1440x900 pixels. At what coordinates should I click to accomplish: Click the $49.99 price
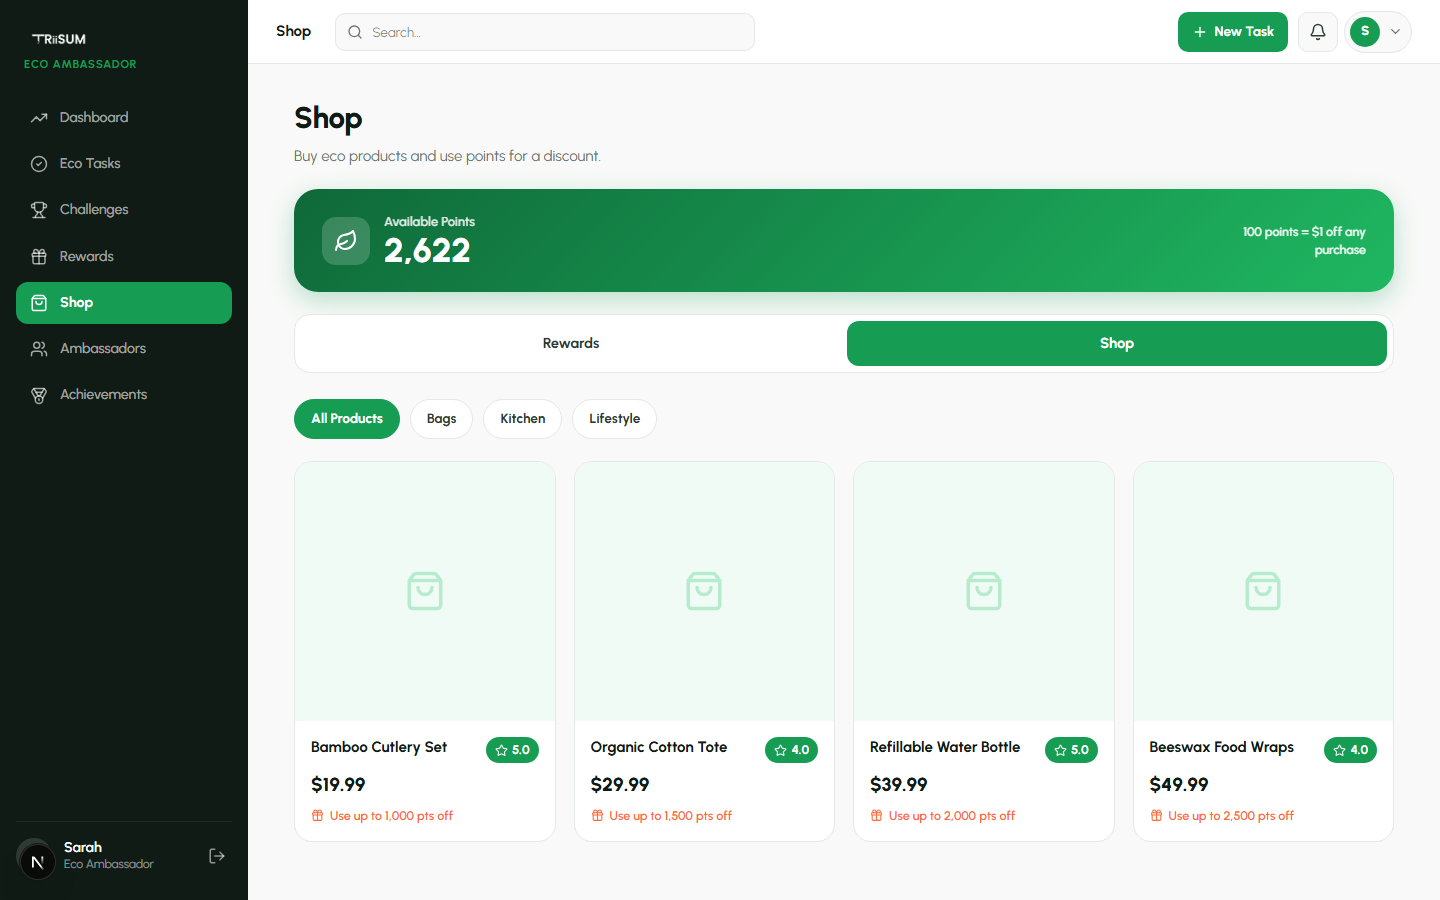pyautogui.click(x=1179, y=785)
